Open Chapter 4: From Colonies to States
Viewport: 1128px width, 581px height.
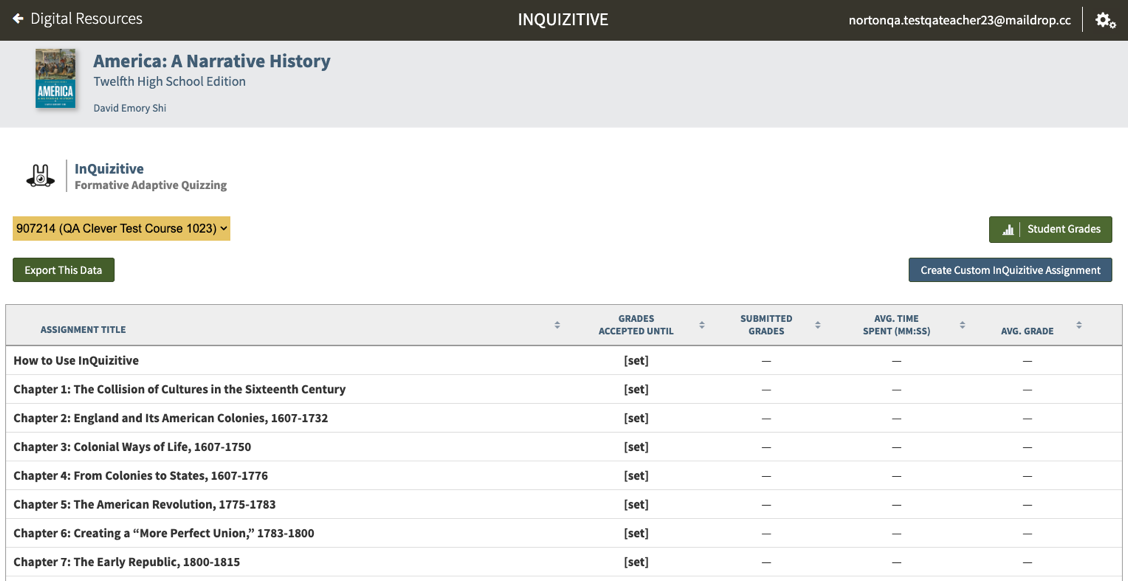pyautogui.click(x=141, y=475)
